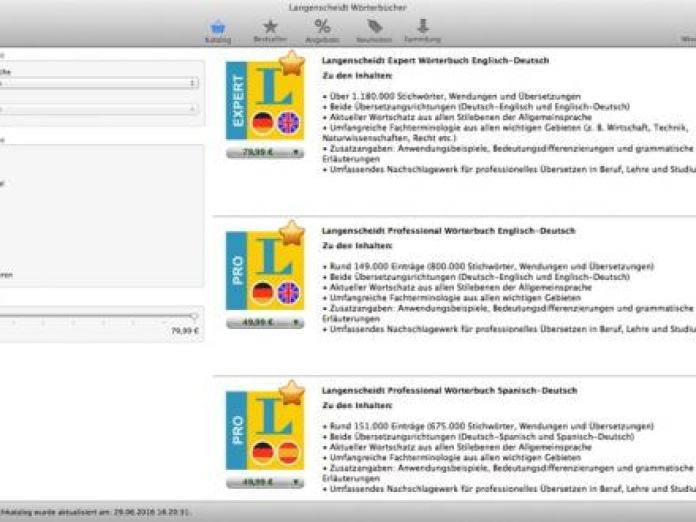
Task: Click the category list box in sidebar
Action: tap(102, 216)
